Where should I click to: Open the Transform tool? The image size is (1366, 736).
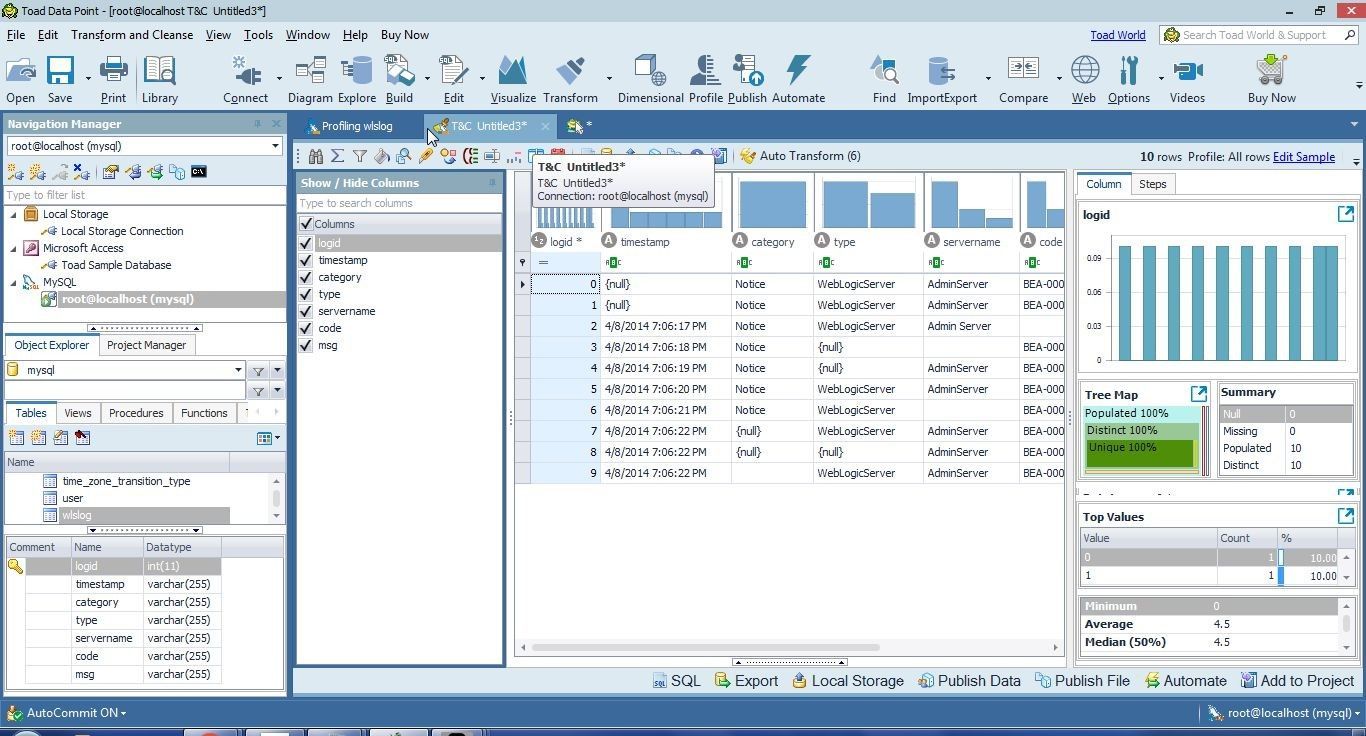[x=570, y=79]
